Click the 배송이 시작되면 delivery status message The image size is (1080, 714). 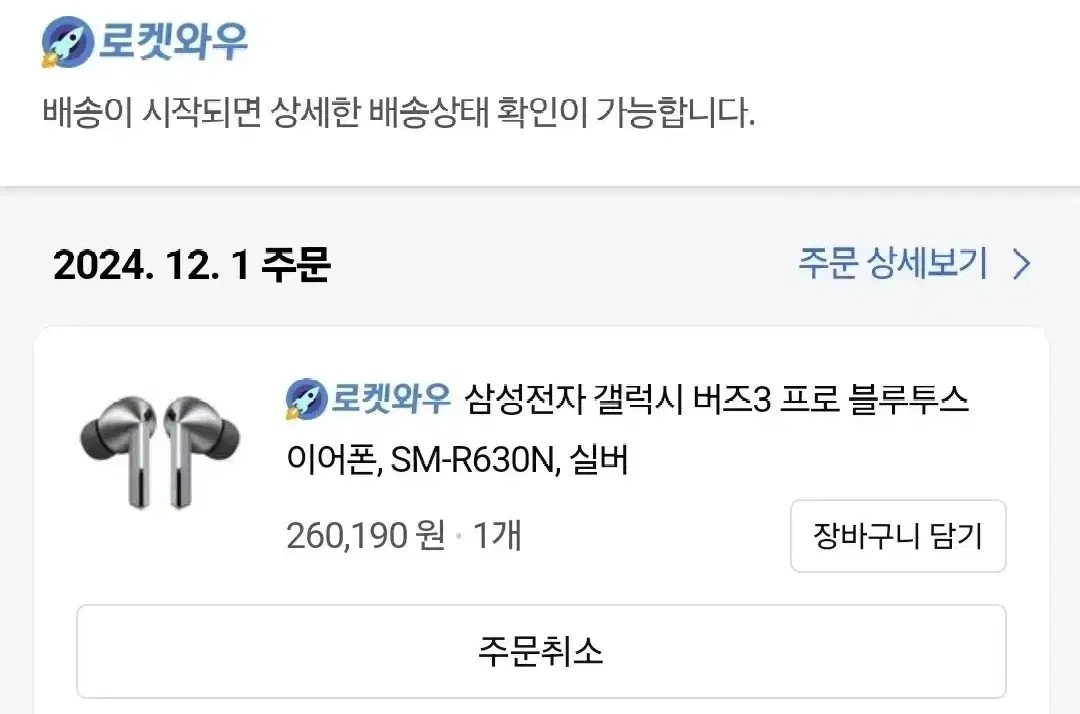coord(398,112)
